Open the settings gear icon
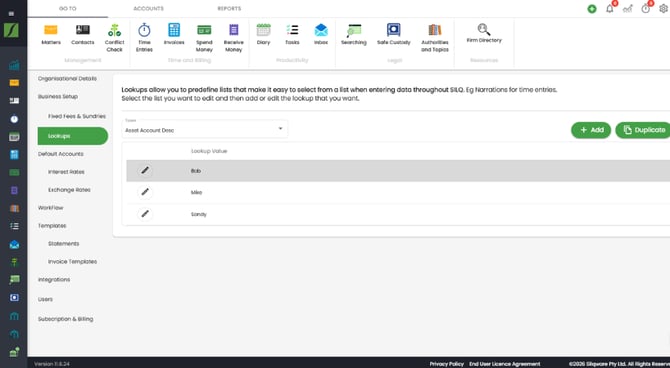 664,9
